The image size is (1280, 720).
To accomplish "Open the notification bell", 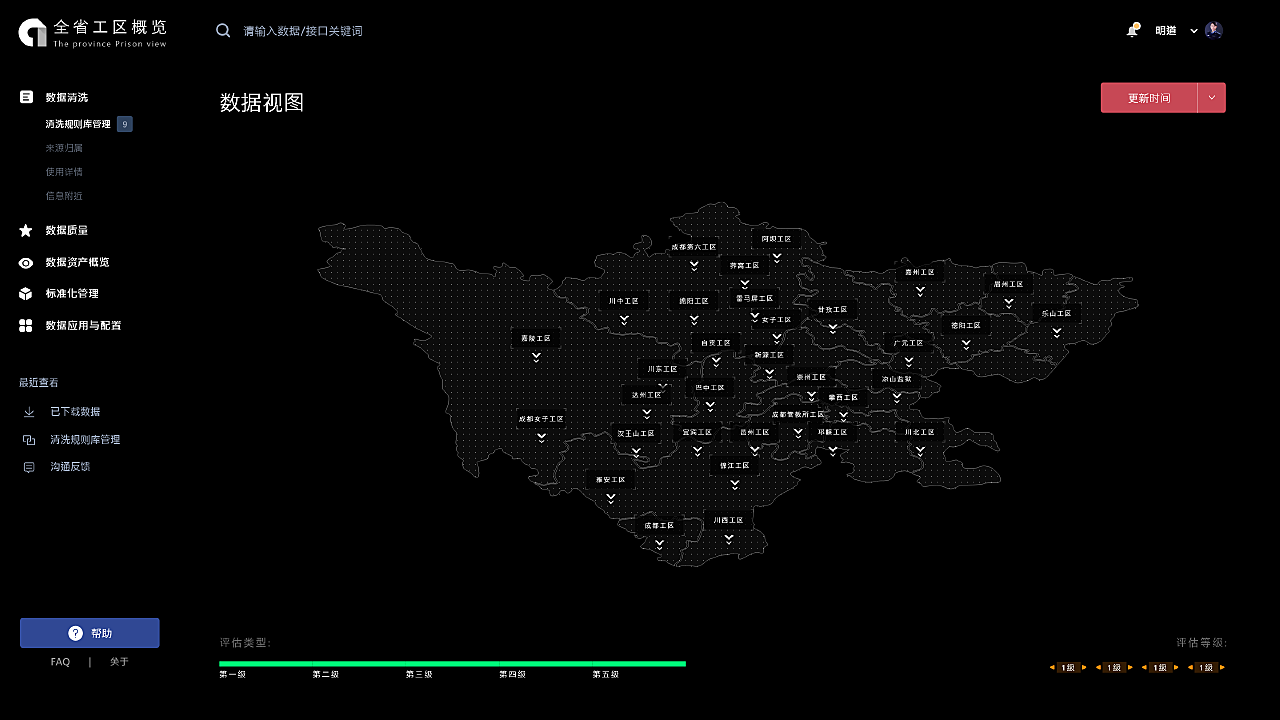I will pos(1132,30).
